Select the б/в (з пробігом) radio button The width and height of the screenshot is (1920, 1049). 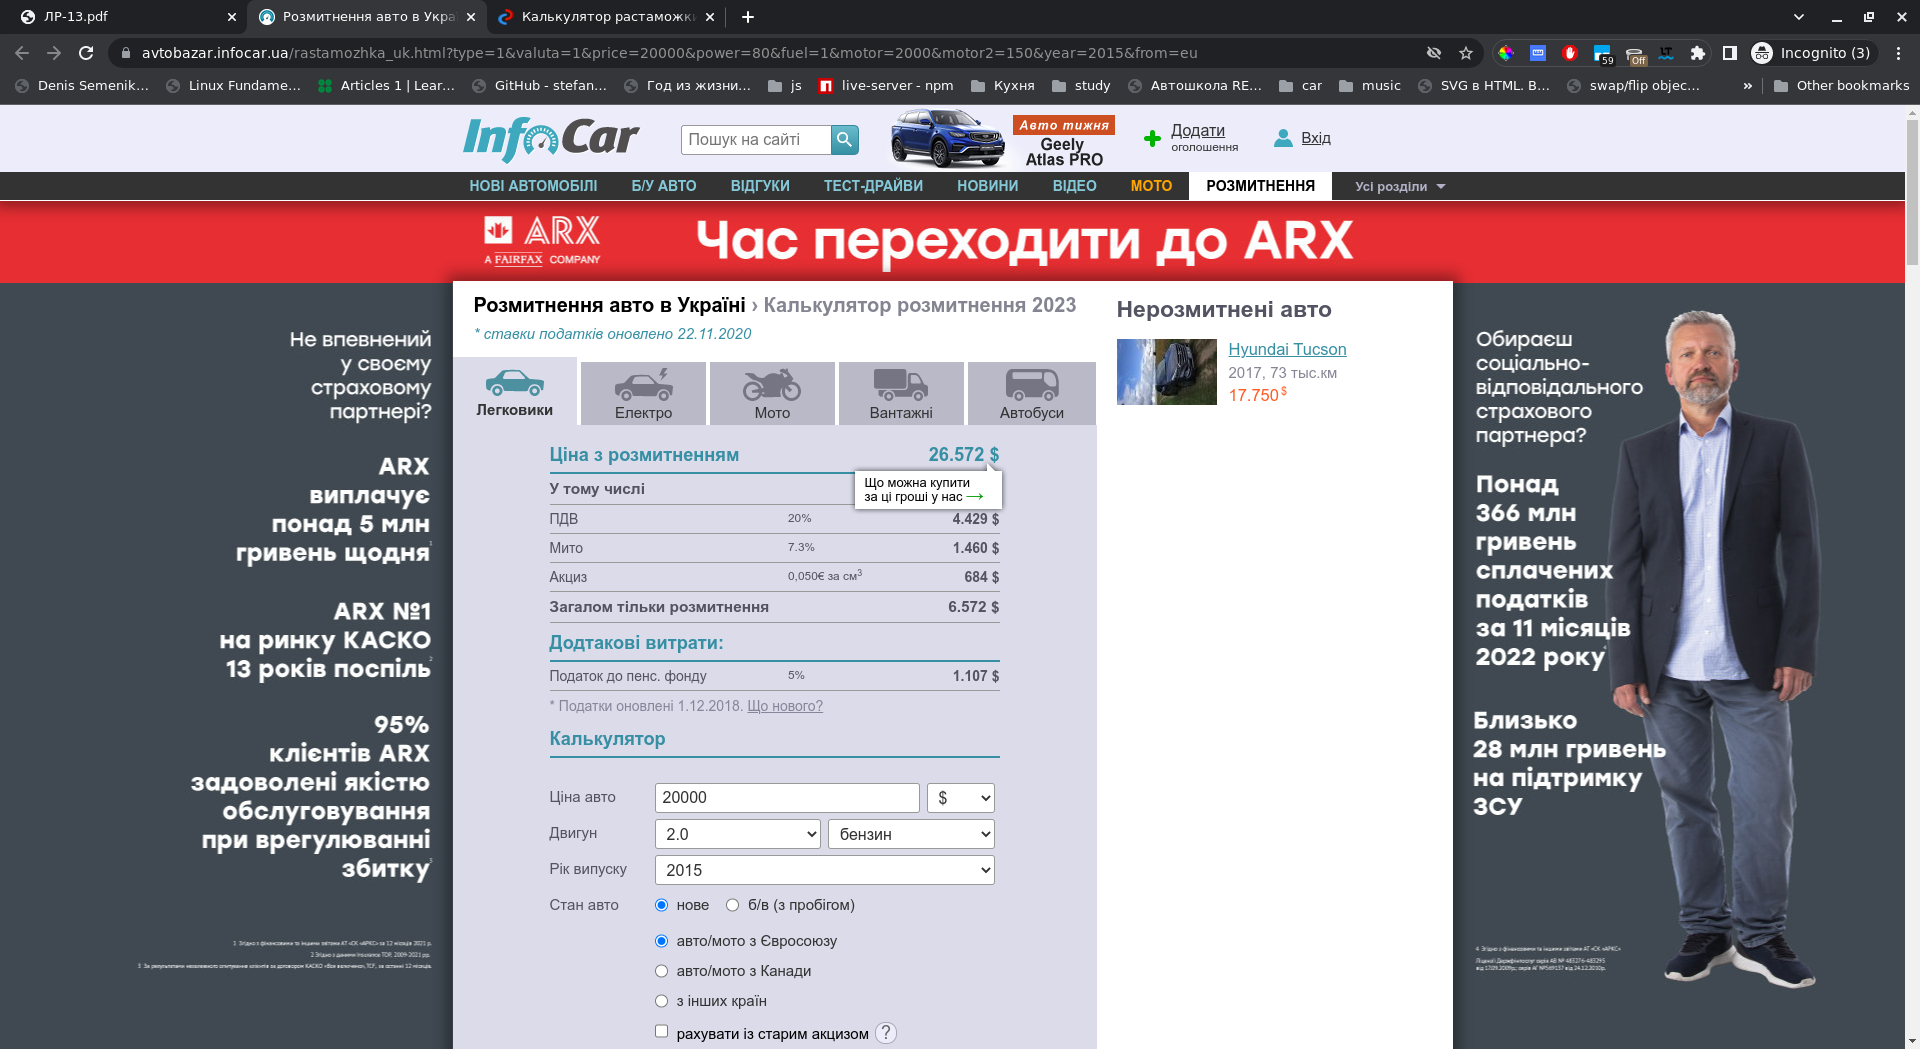(733, 905)
